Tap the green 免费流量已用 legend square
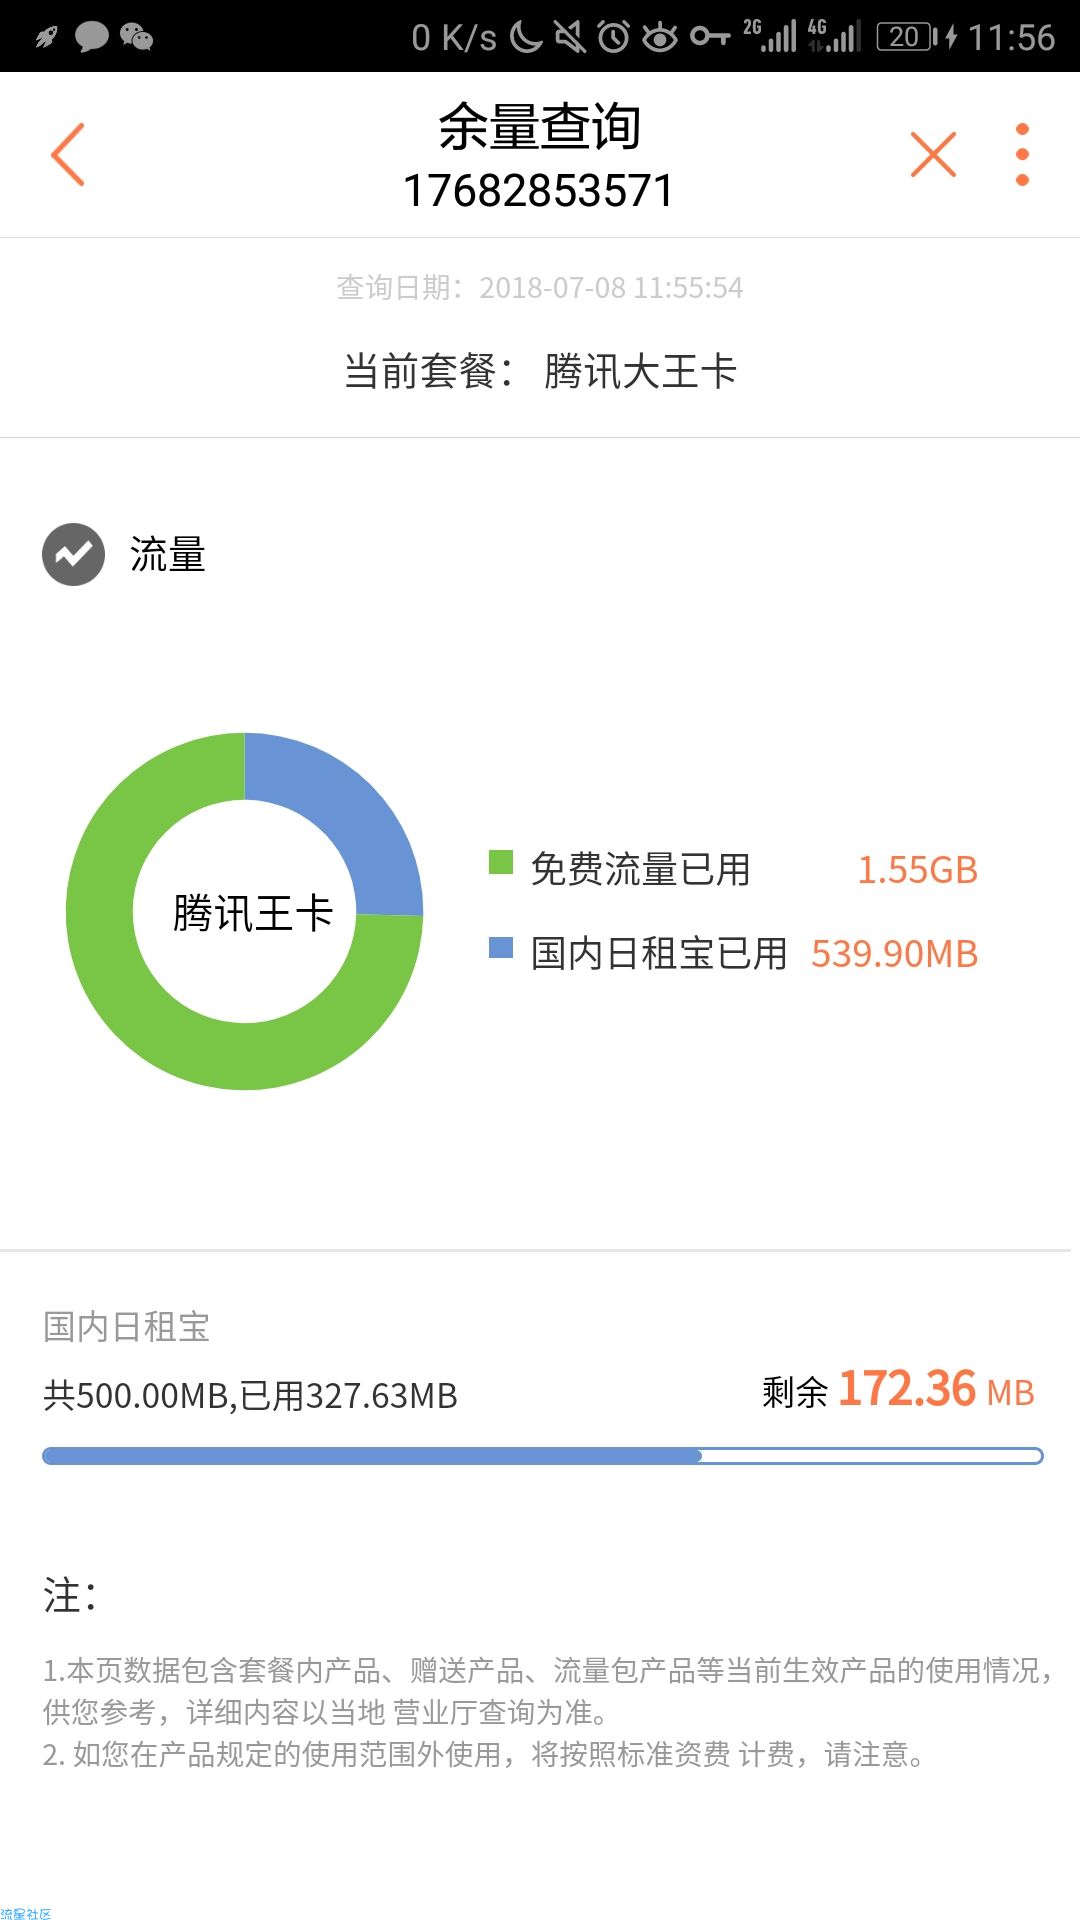The image size is (1080, 1920). 501,862
